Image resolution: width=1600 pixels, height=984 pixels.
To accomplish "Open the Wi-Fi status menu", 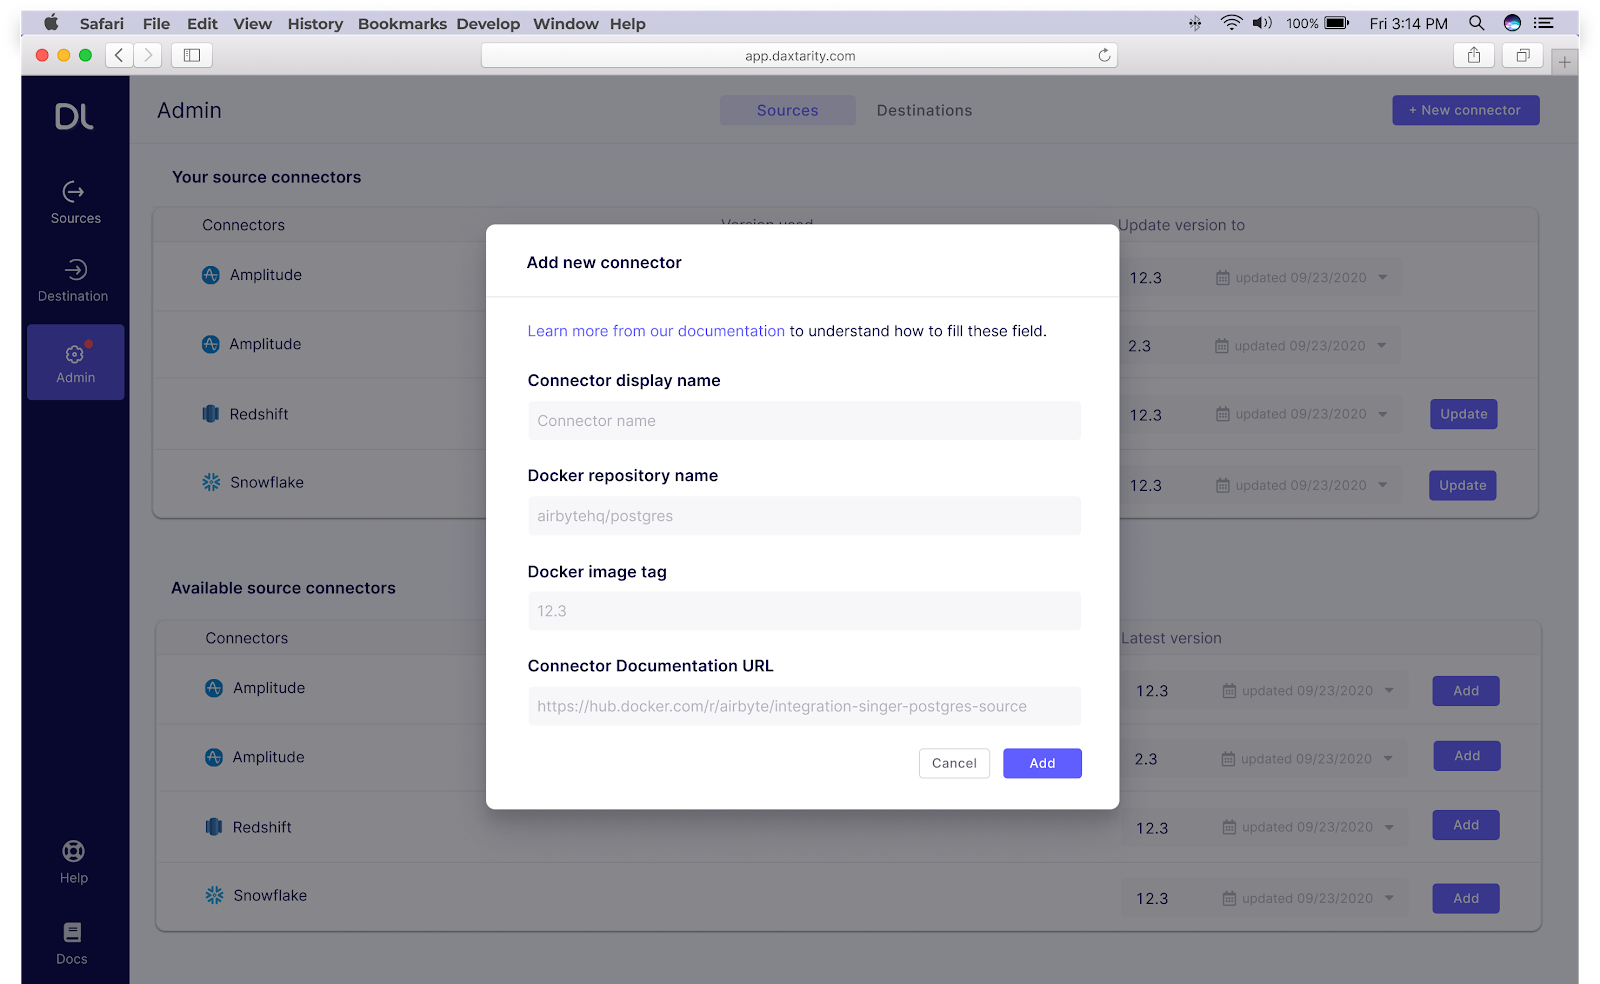I will pyautogui.click(x=1231, y=23).
